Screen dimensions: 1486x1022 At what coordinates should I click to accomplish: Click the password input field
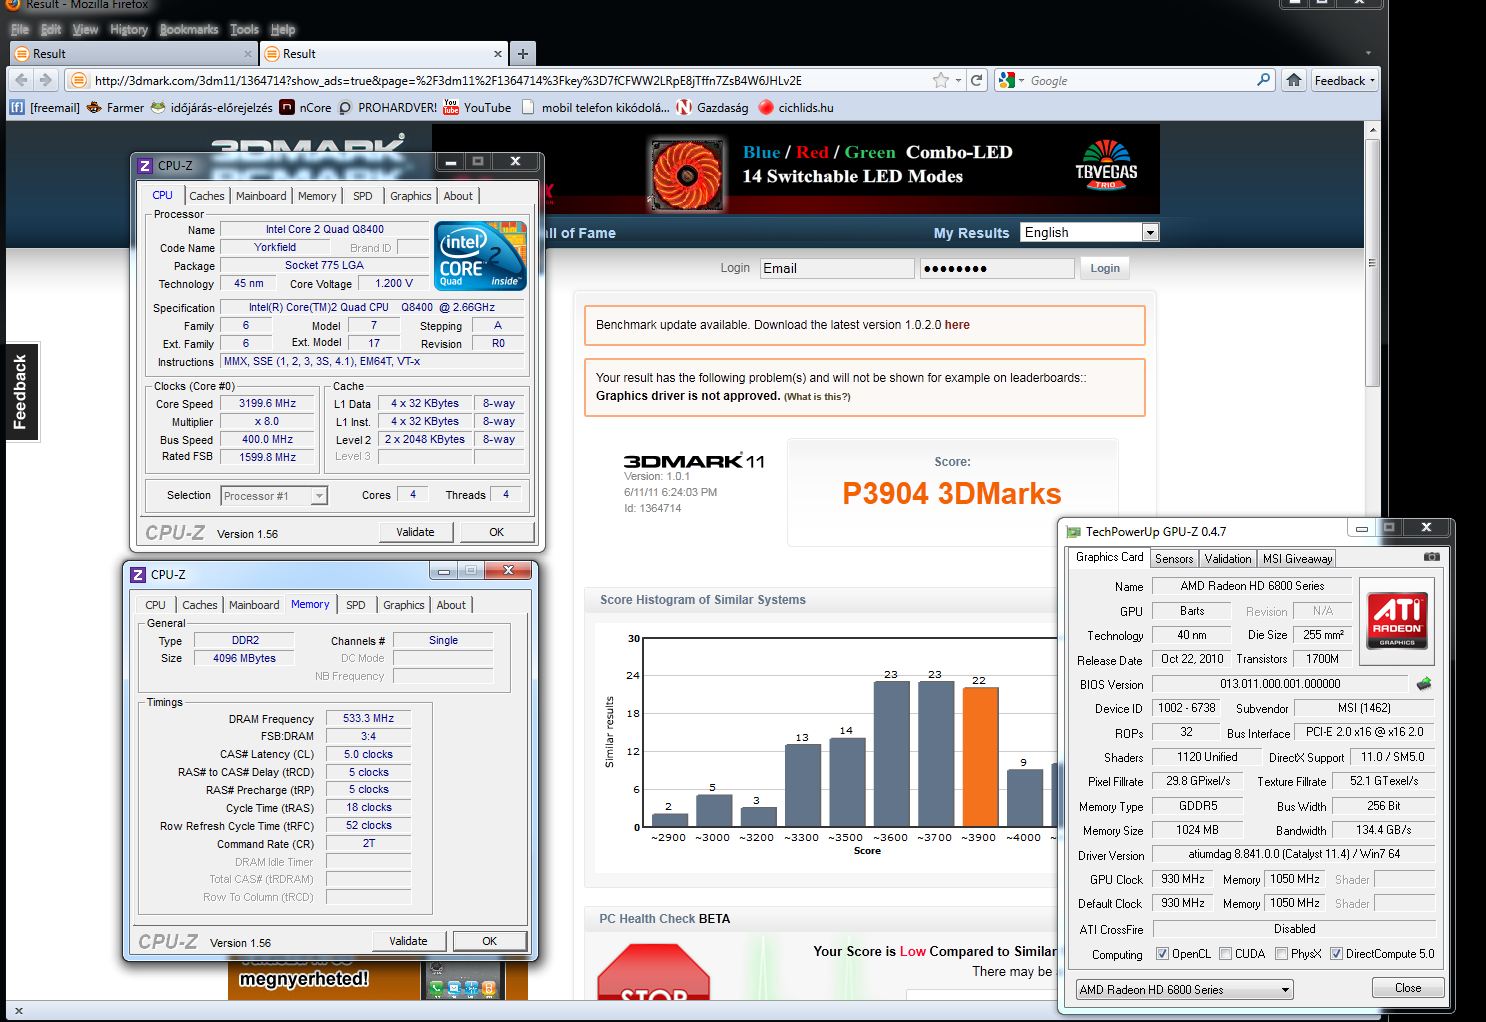(996, 268)
